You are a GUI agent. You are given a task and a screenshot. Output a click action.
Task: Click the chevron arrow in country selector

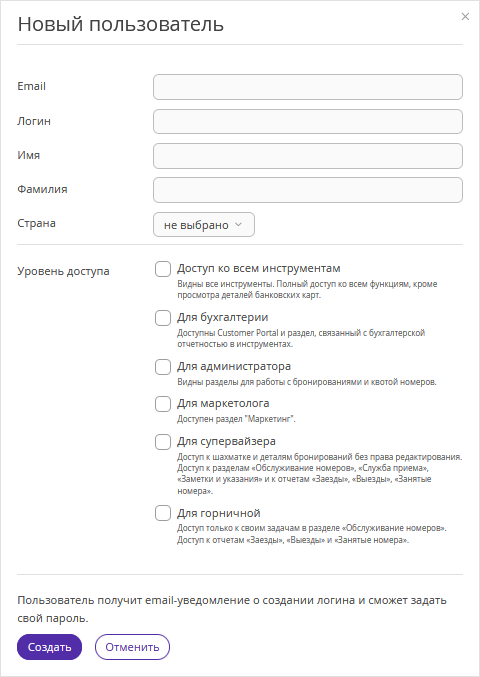[x=238, y=225]
